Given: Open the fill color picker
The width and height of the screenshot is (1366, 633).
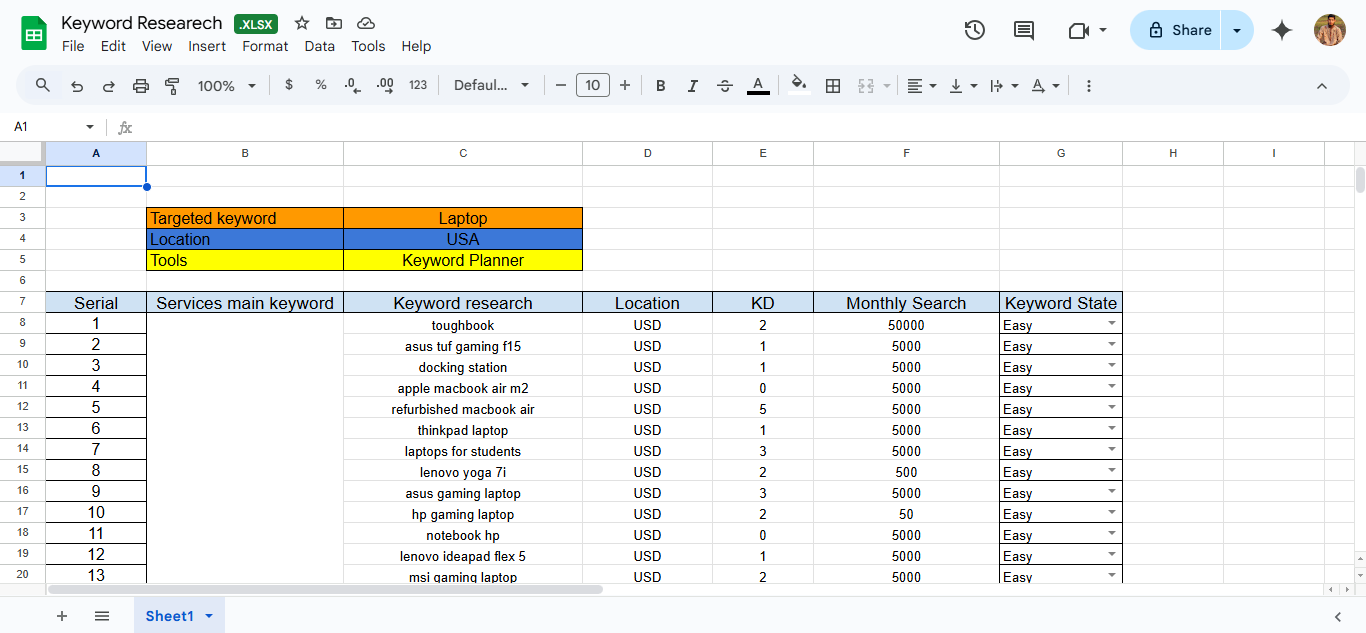Looking at the screenshot, I should click(798, 86).
